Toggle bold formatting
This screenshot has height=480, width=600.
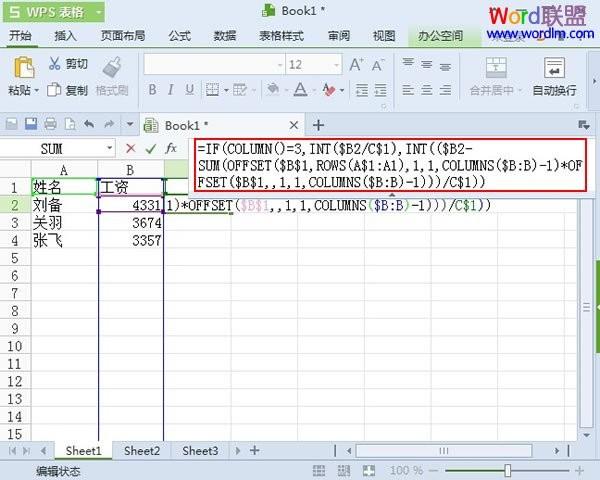click(153, 91)
